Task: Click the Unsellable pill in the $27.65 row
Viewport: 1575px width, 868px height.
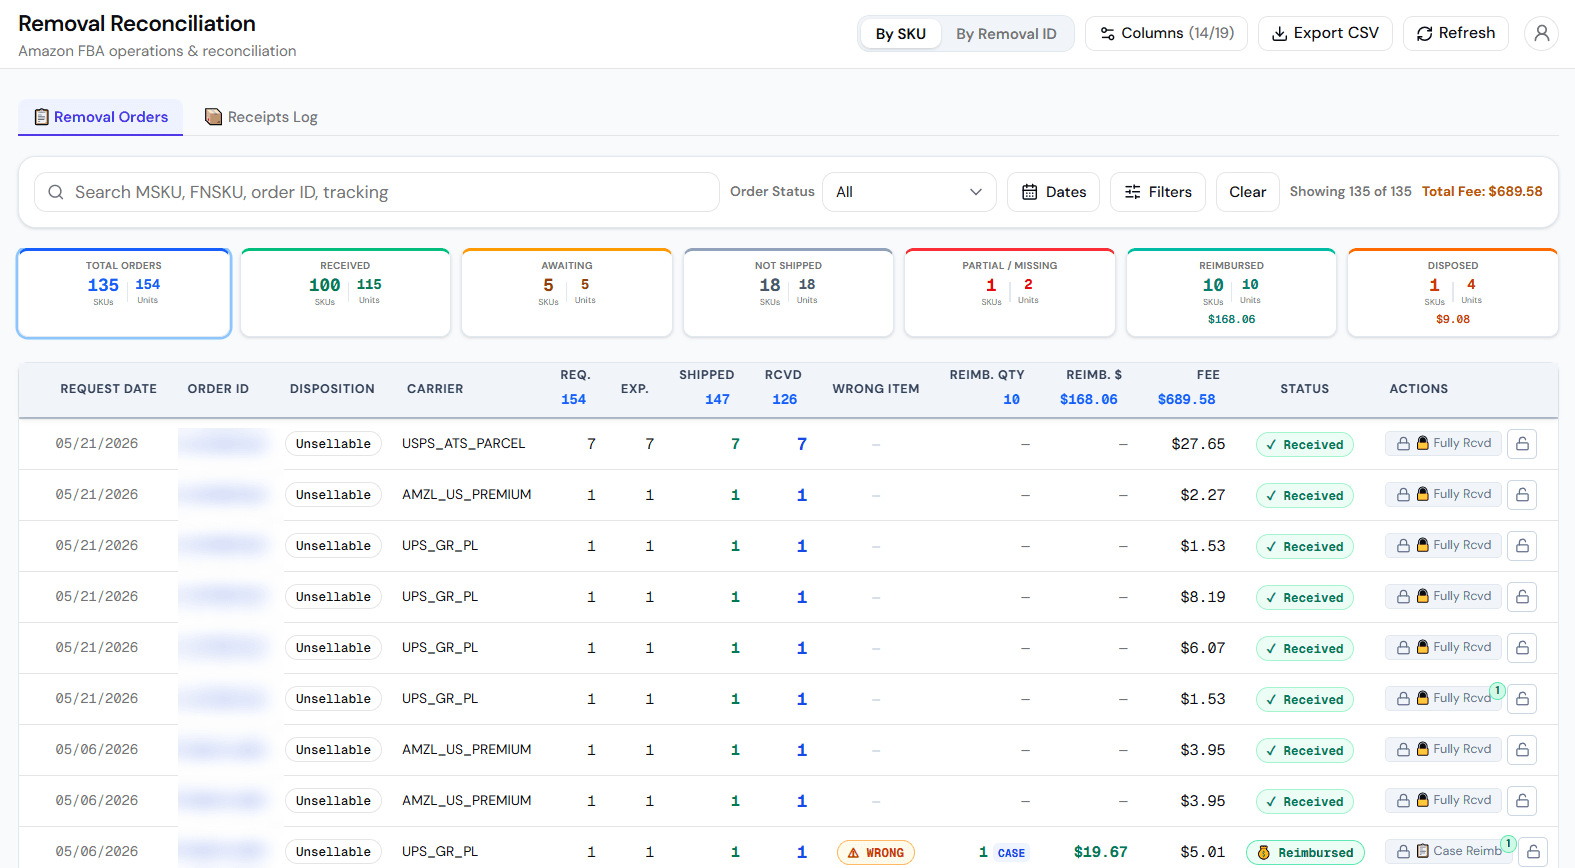Action: [333, 444]
